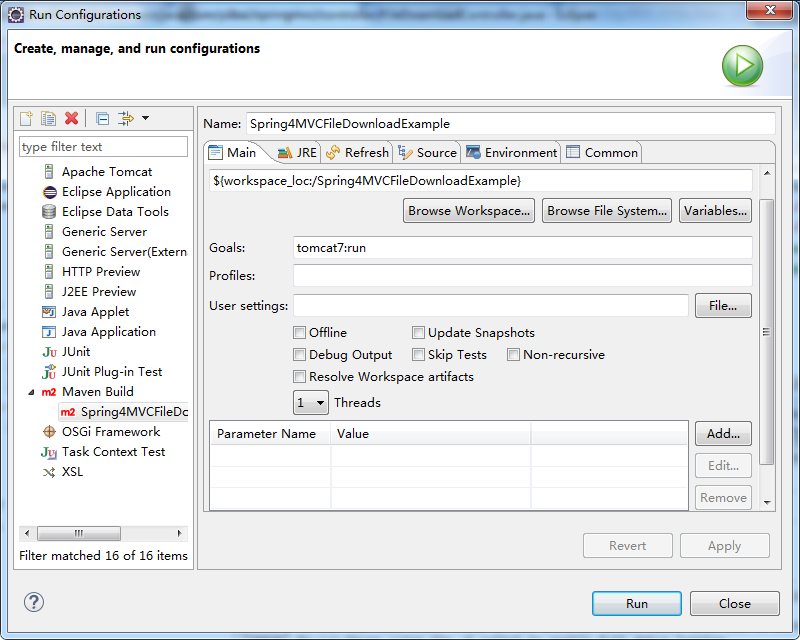This screenshot has width=800, height=640.
Task: Click the File... button for user settings
Action: (723, 306)
